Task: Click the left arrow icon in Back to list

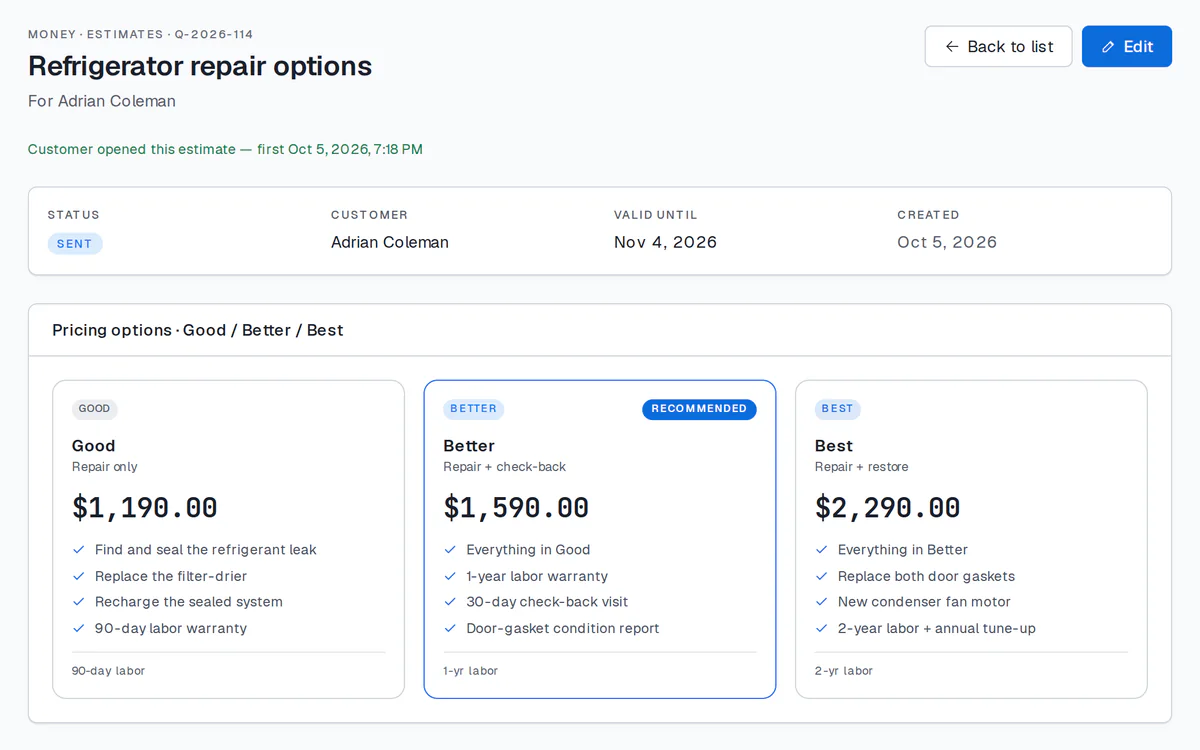Action: pyautogui.click(x=952, y=47)
